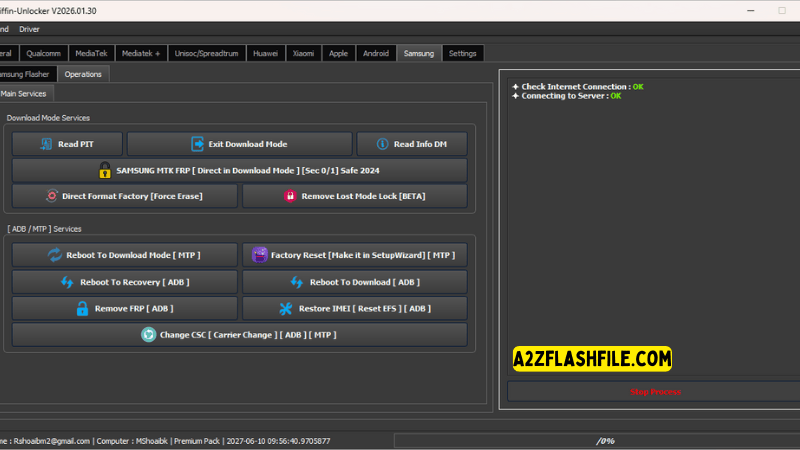Click the Direct Format Factory icon
This screenshot has width=800, height=450.
click(x=51, y=196)
